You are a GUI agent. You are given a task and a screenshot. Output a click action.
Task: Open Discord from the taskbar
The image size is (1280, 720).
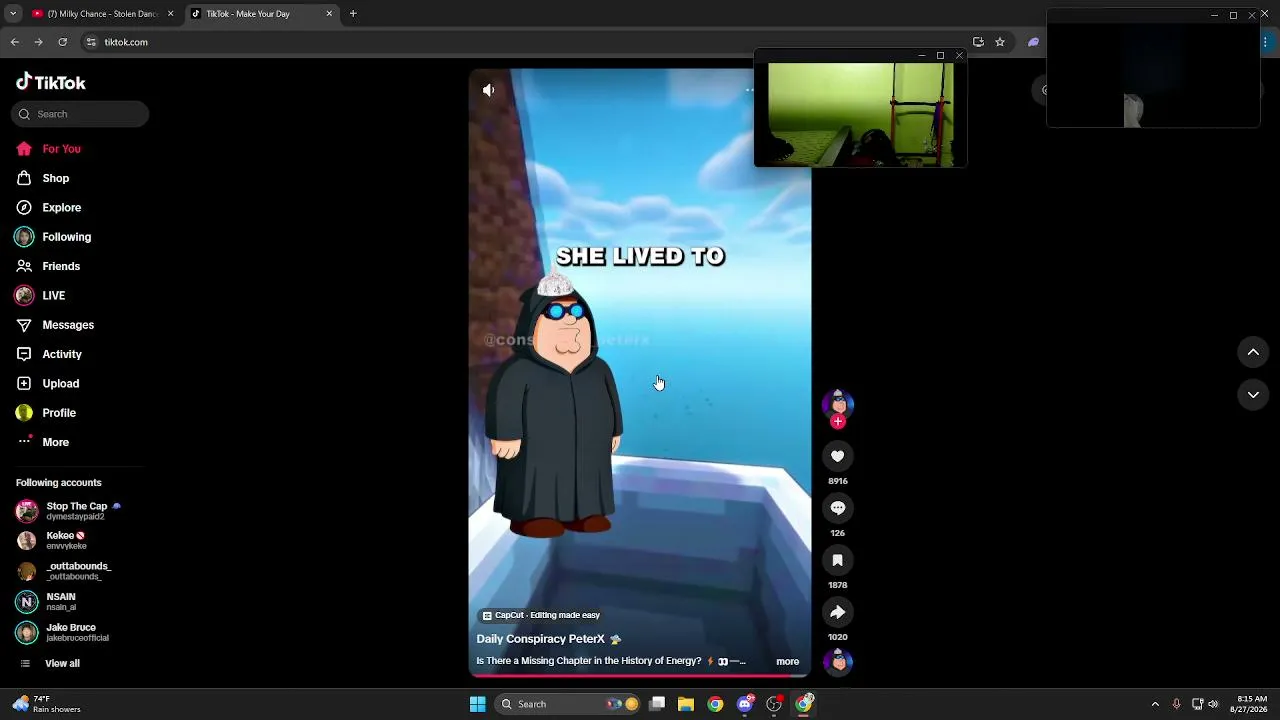click(745, 704)
